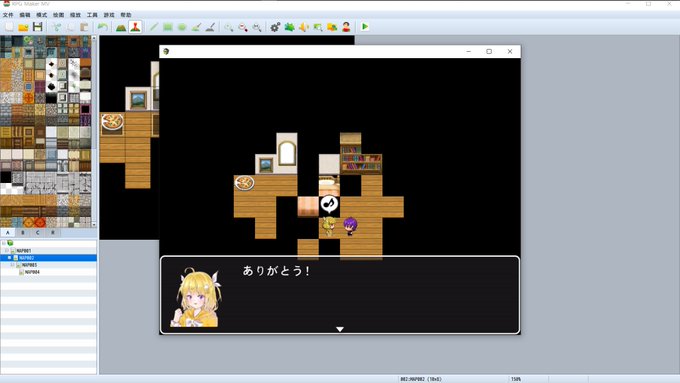The width and height of the screenshot is (680, 383).
Task: Open the Plugin Manager puzzle icon
Action: click(289, 27)
